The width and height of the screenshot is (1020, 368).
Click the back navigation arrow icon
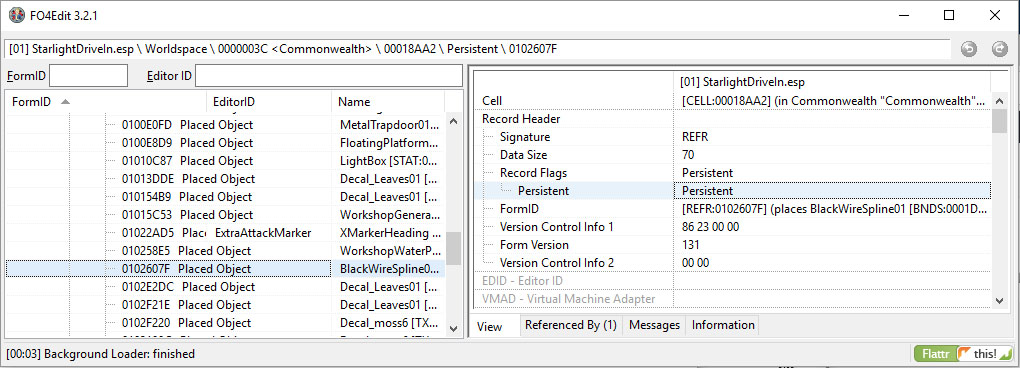969,49
